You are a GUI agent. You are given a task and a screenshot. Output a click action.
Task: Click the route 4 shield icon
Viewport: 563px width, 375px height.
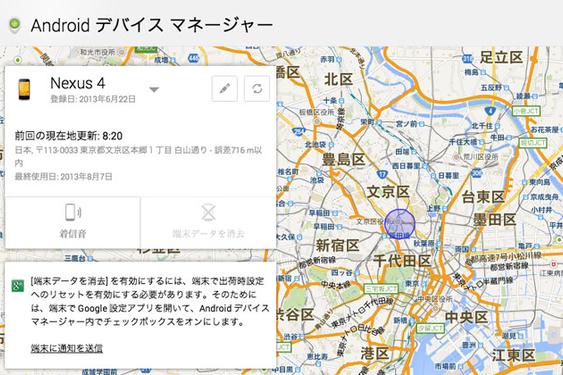490,111
